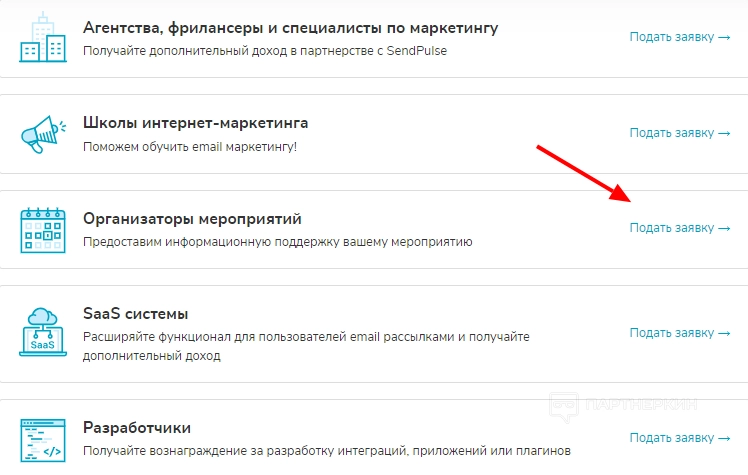Viewport: 748px width, 475px height.
Task: Click the megaphone icon for marketing schools
Action: (x=42, y=133)
